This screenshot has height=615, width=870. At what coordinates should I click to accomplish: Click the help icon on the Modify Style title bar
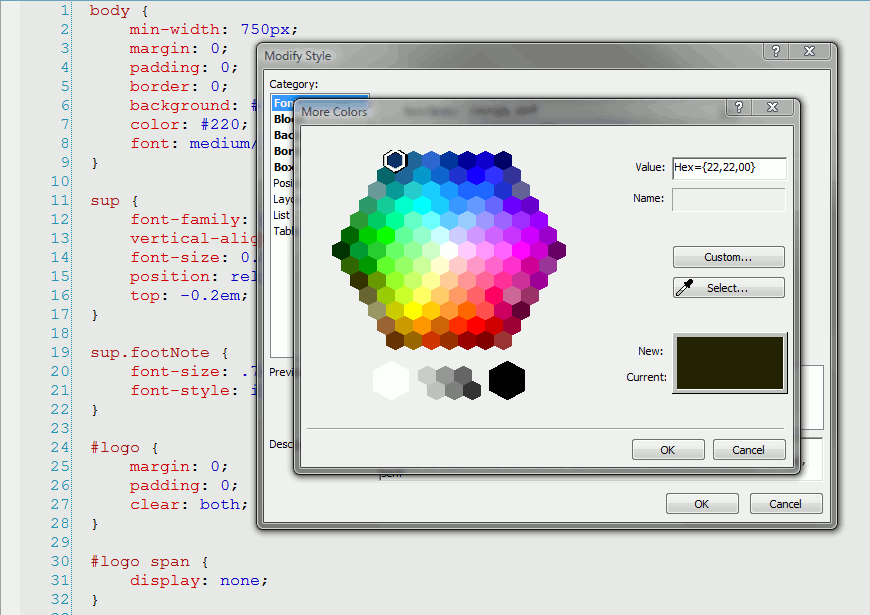click(776, 52)
